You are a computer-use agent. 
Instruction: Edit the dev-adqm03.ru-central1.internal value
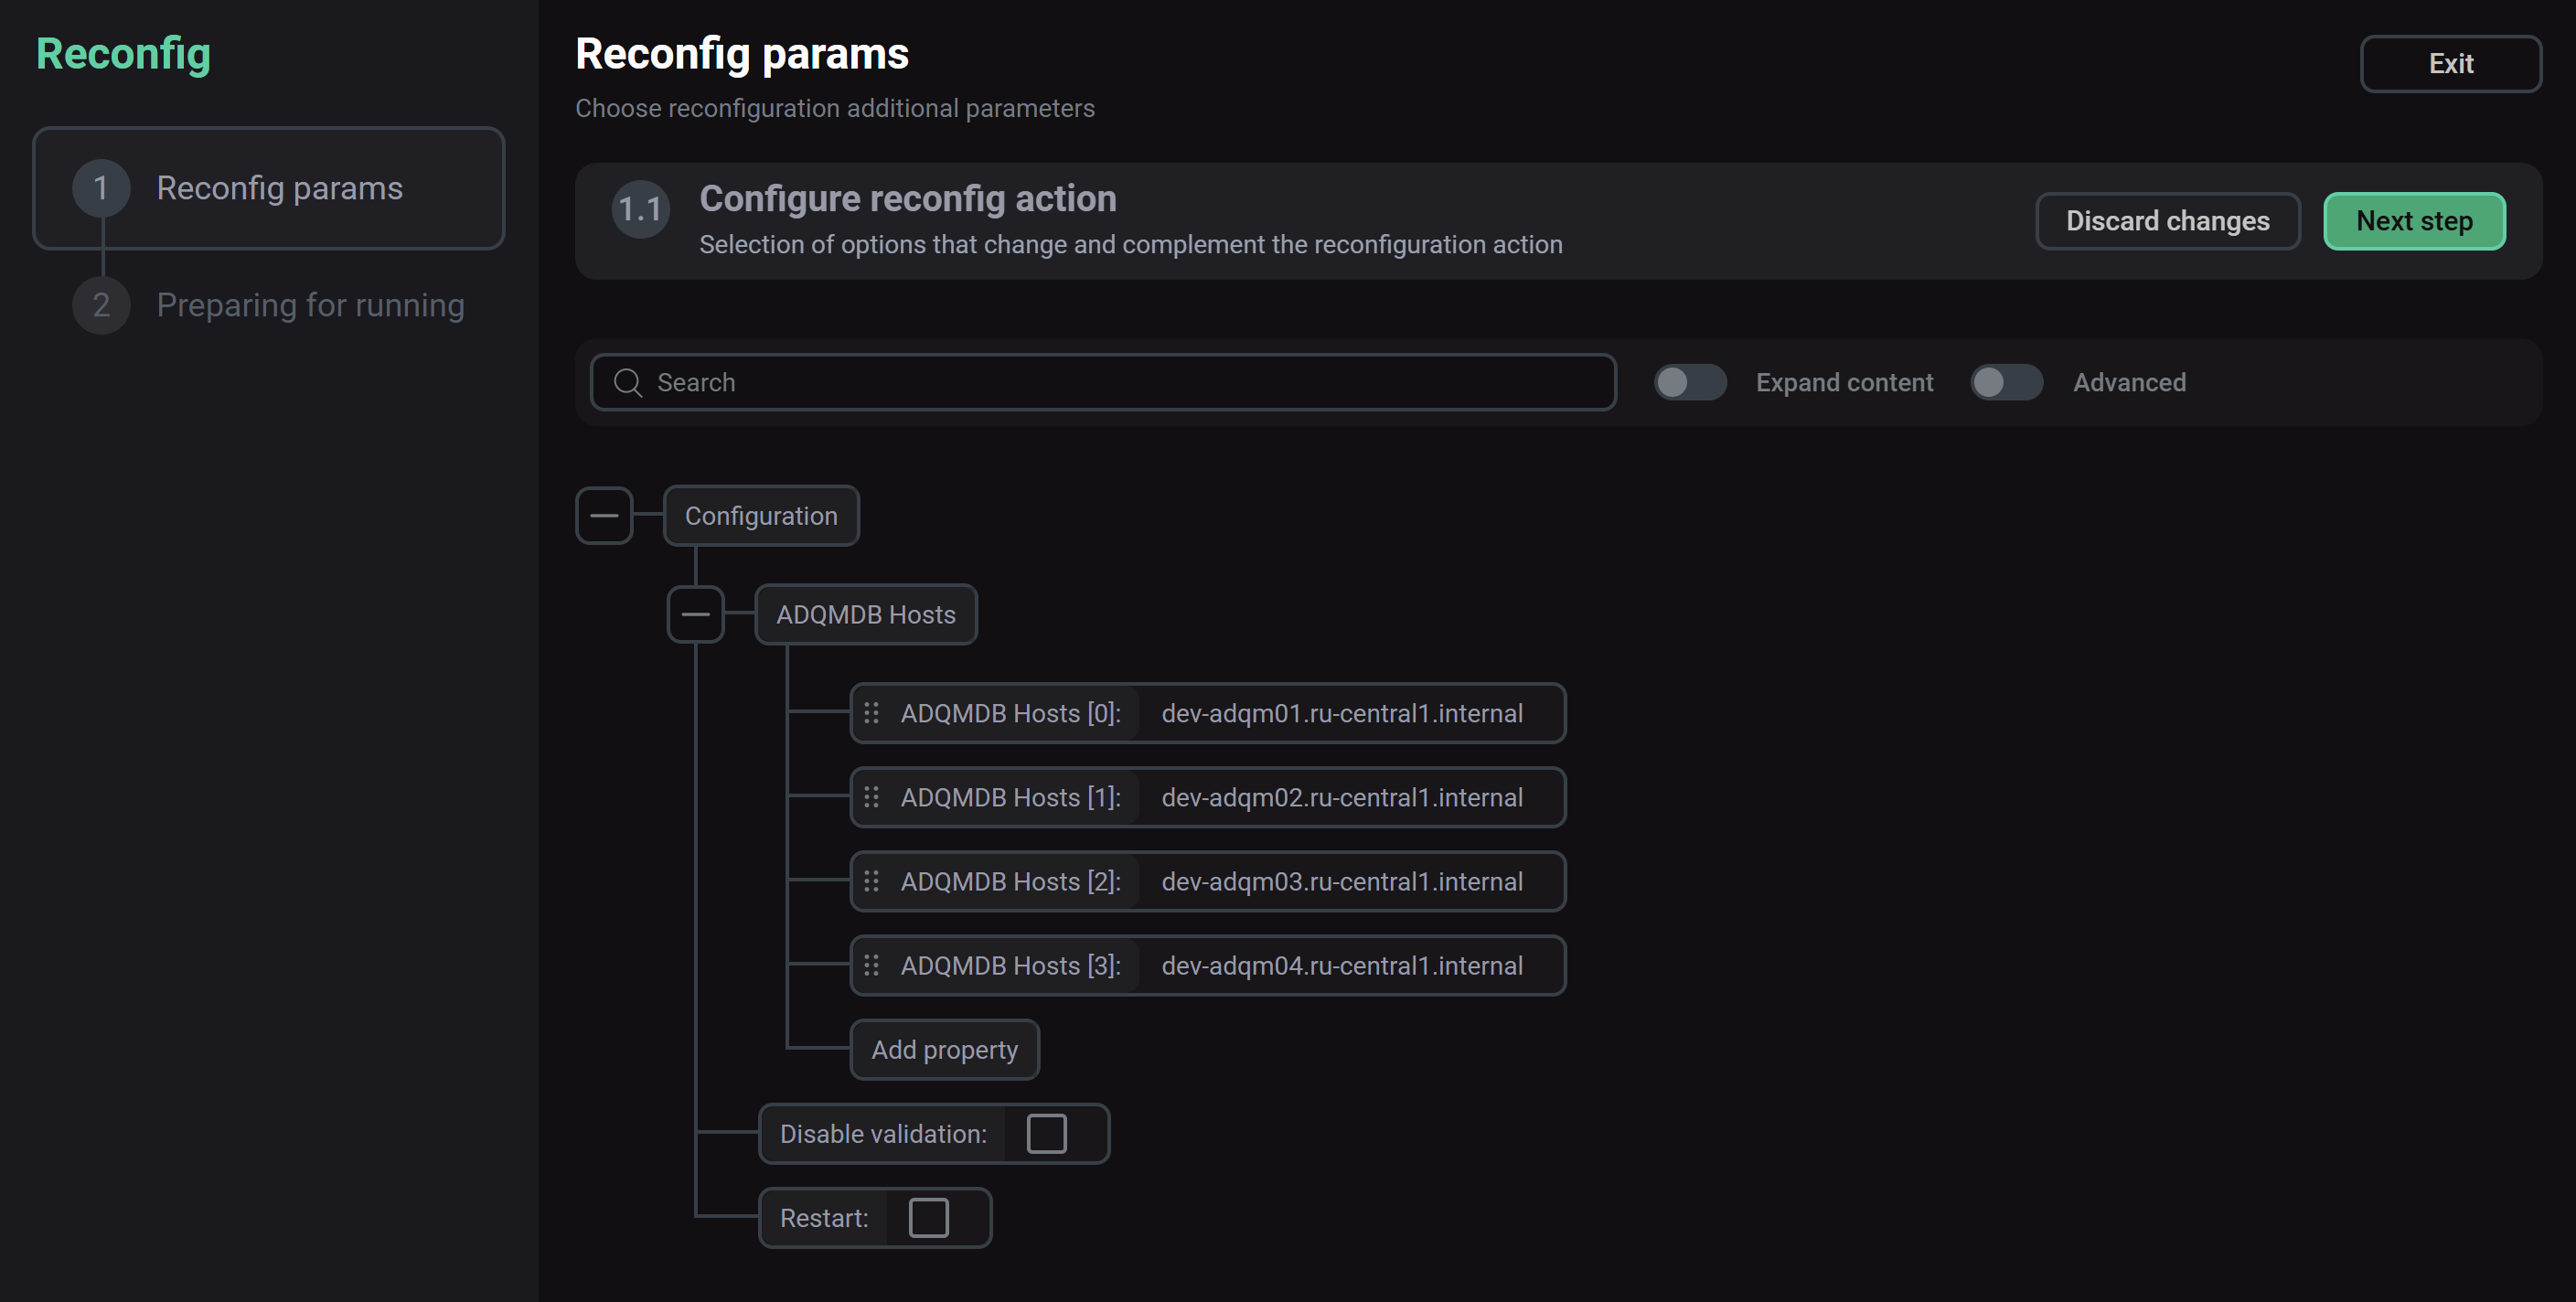point(1342,881)
